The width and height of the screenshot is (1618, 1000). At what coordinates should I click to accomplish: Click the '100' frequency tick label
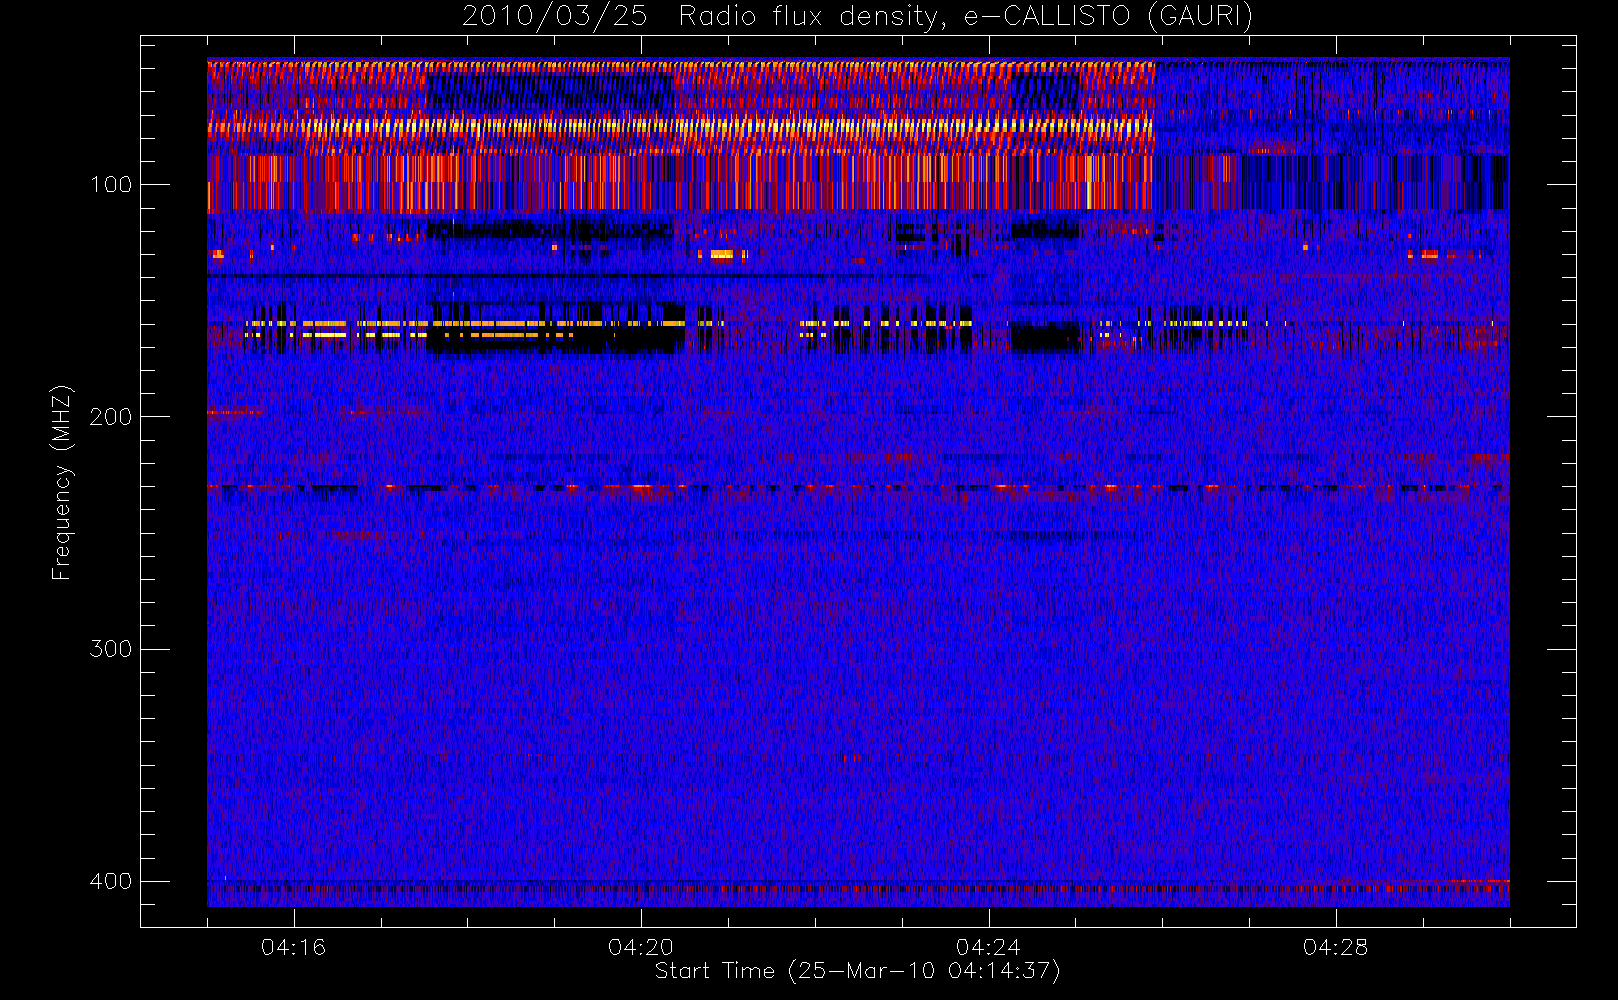(110, 185)
